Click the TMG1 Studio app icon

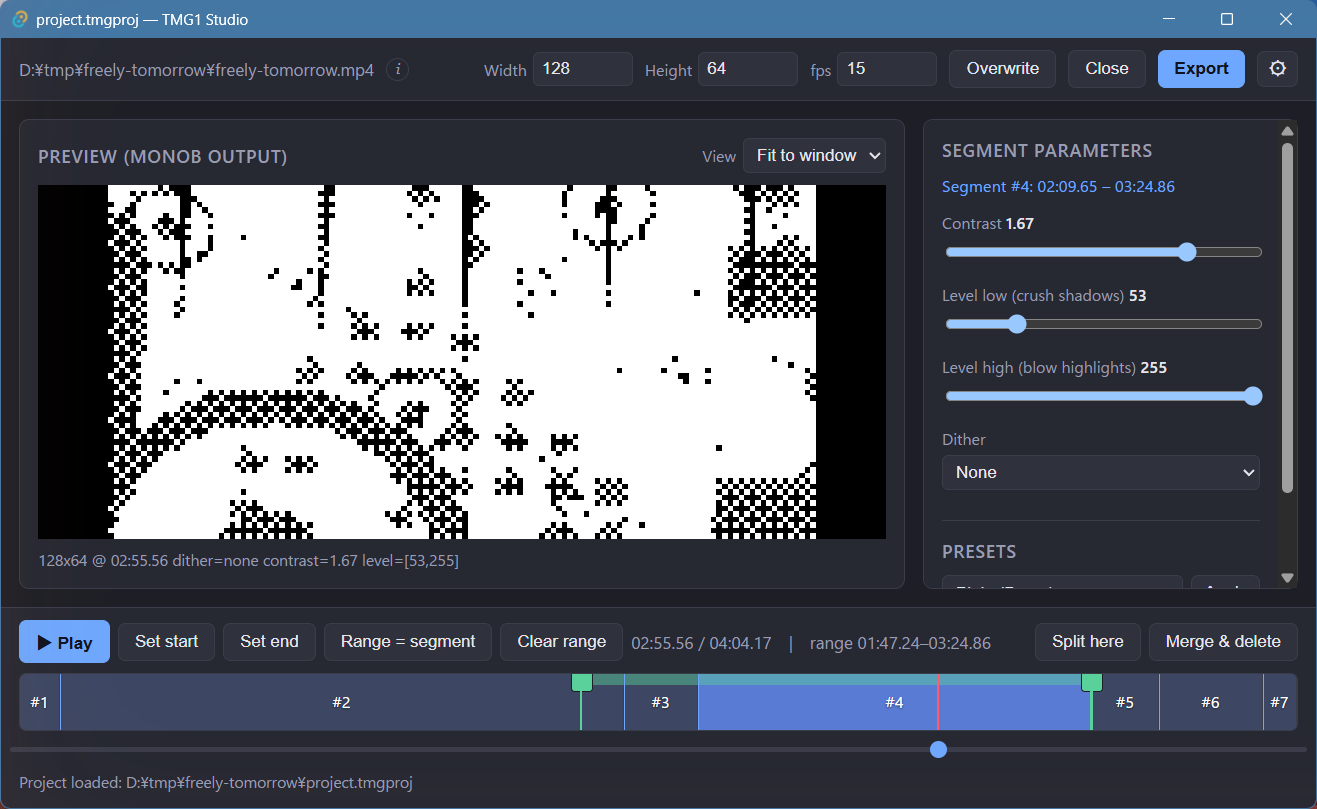pyautogui.click(x=19, y=19)
